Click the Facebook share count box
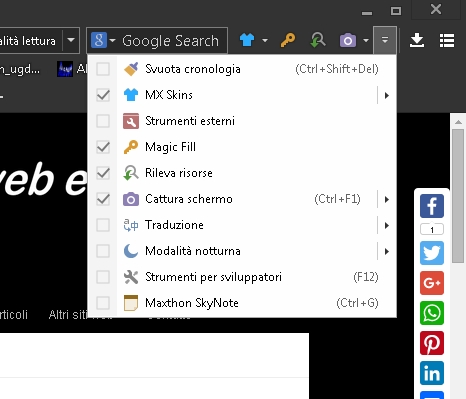466x399 pixels. point(432,230)
